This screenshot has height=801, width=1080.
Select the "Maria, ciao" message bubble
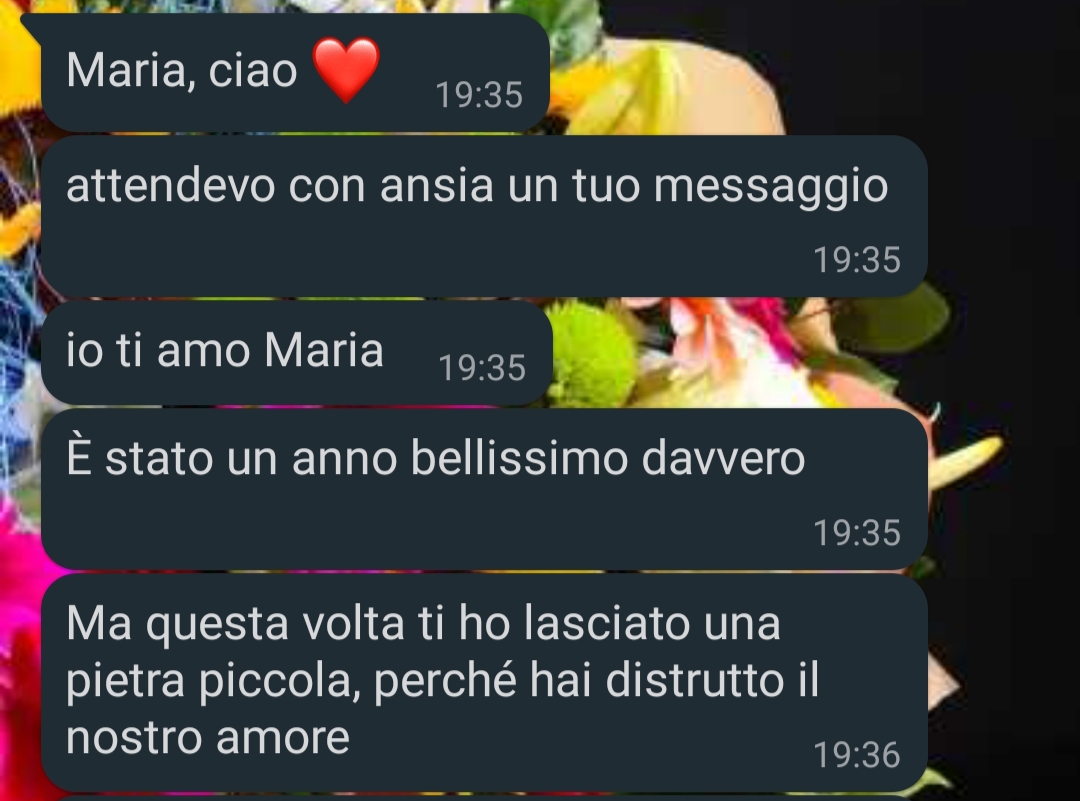[x=295, y=72]
